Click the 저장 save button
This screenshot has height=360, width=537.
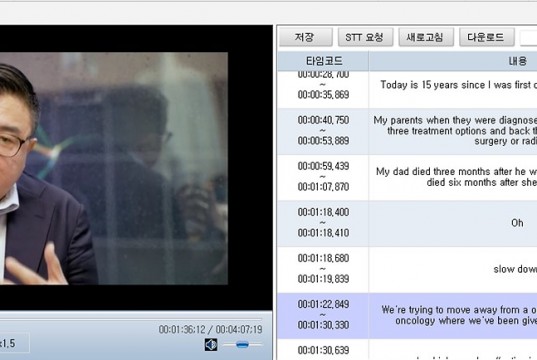point(305,37)
